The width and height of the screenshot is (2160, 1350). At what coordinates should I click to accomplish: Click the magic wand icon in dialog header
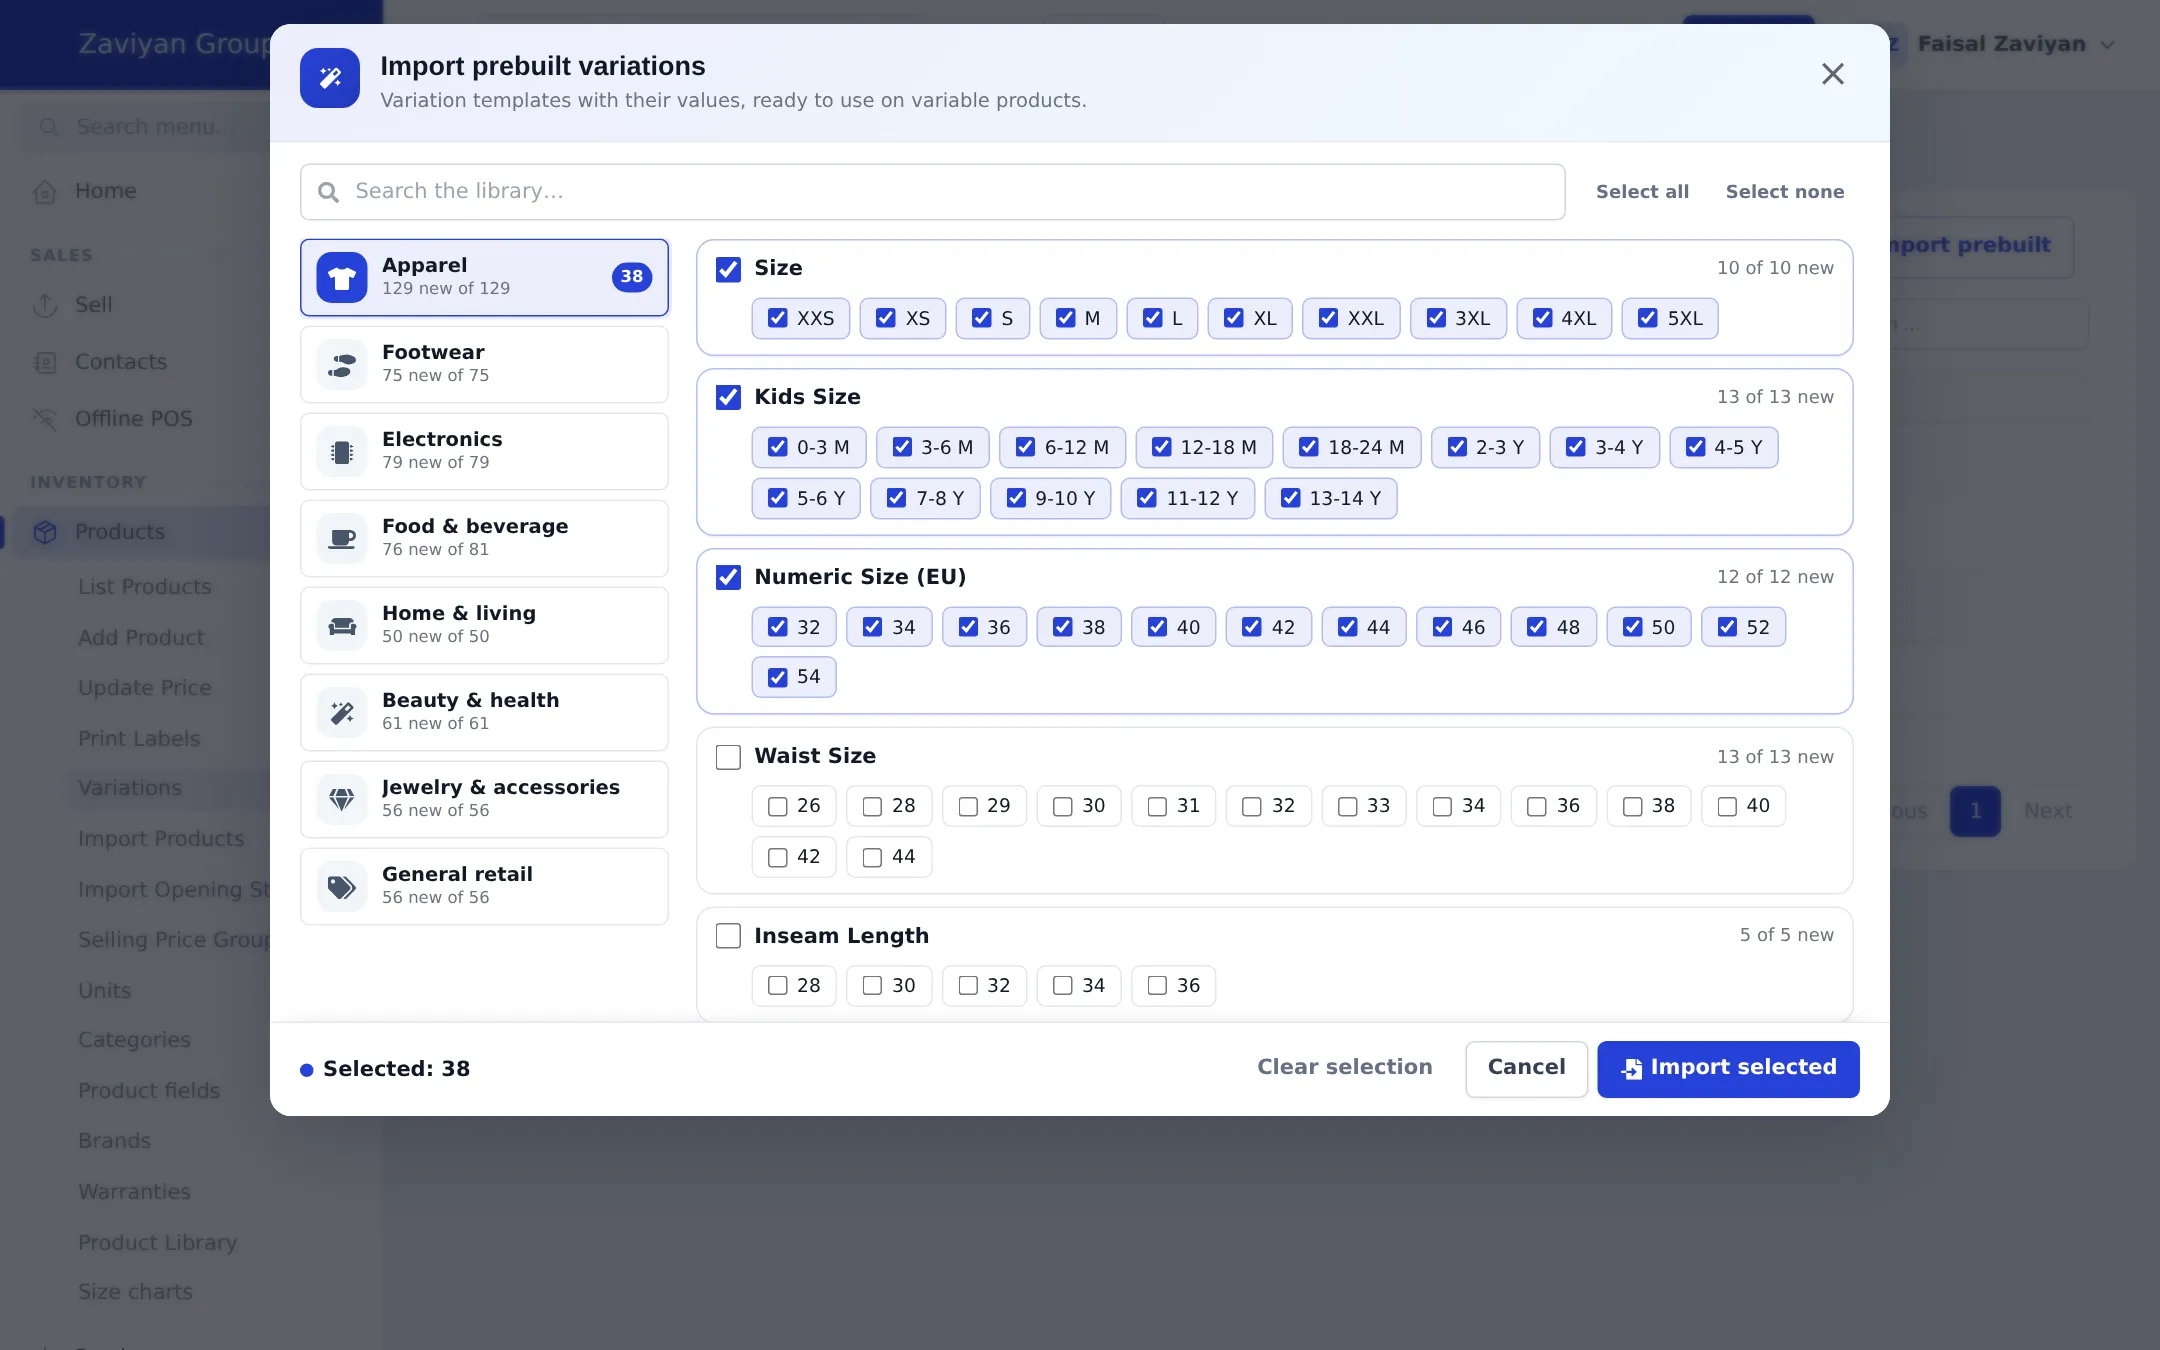(330, 78)
